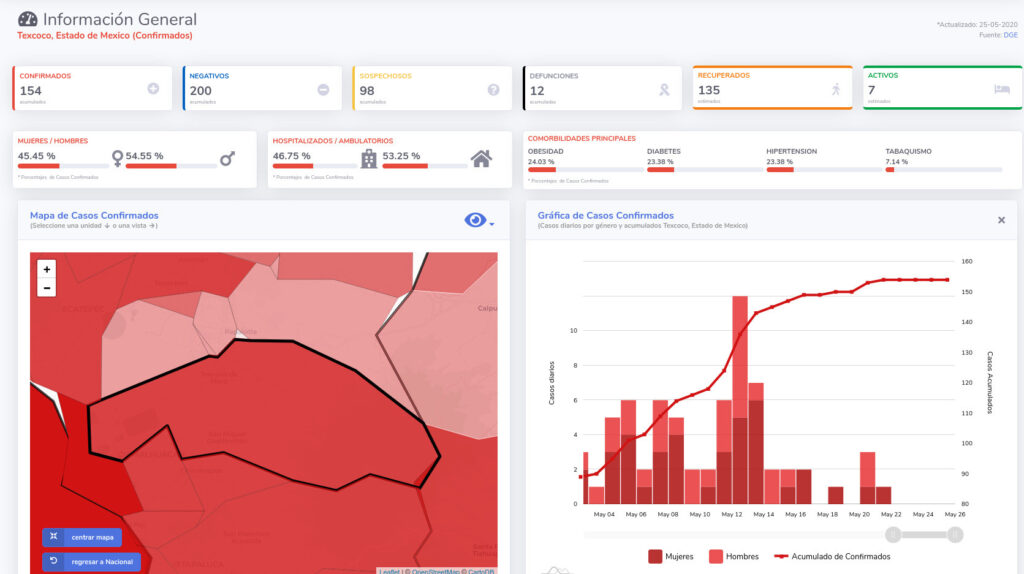
Task: Click the house icon for Ambulatorios
Action: [481, 159]
